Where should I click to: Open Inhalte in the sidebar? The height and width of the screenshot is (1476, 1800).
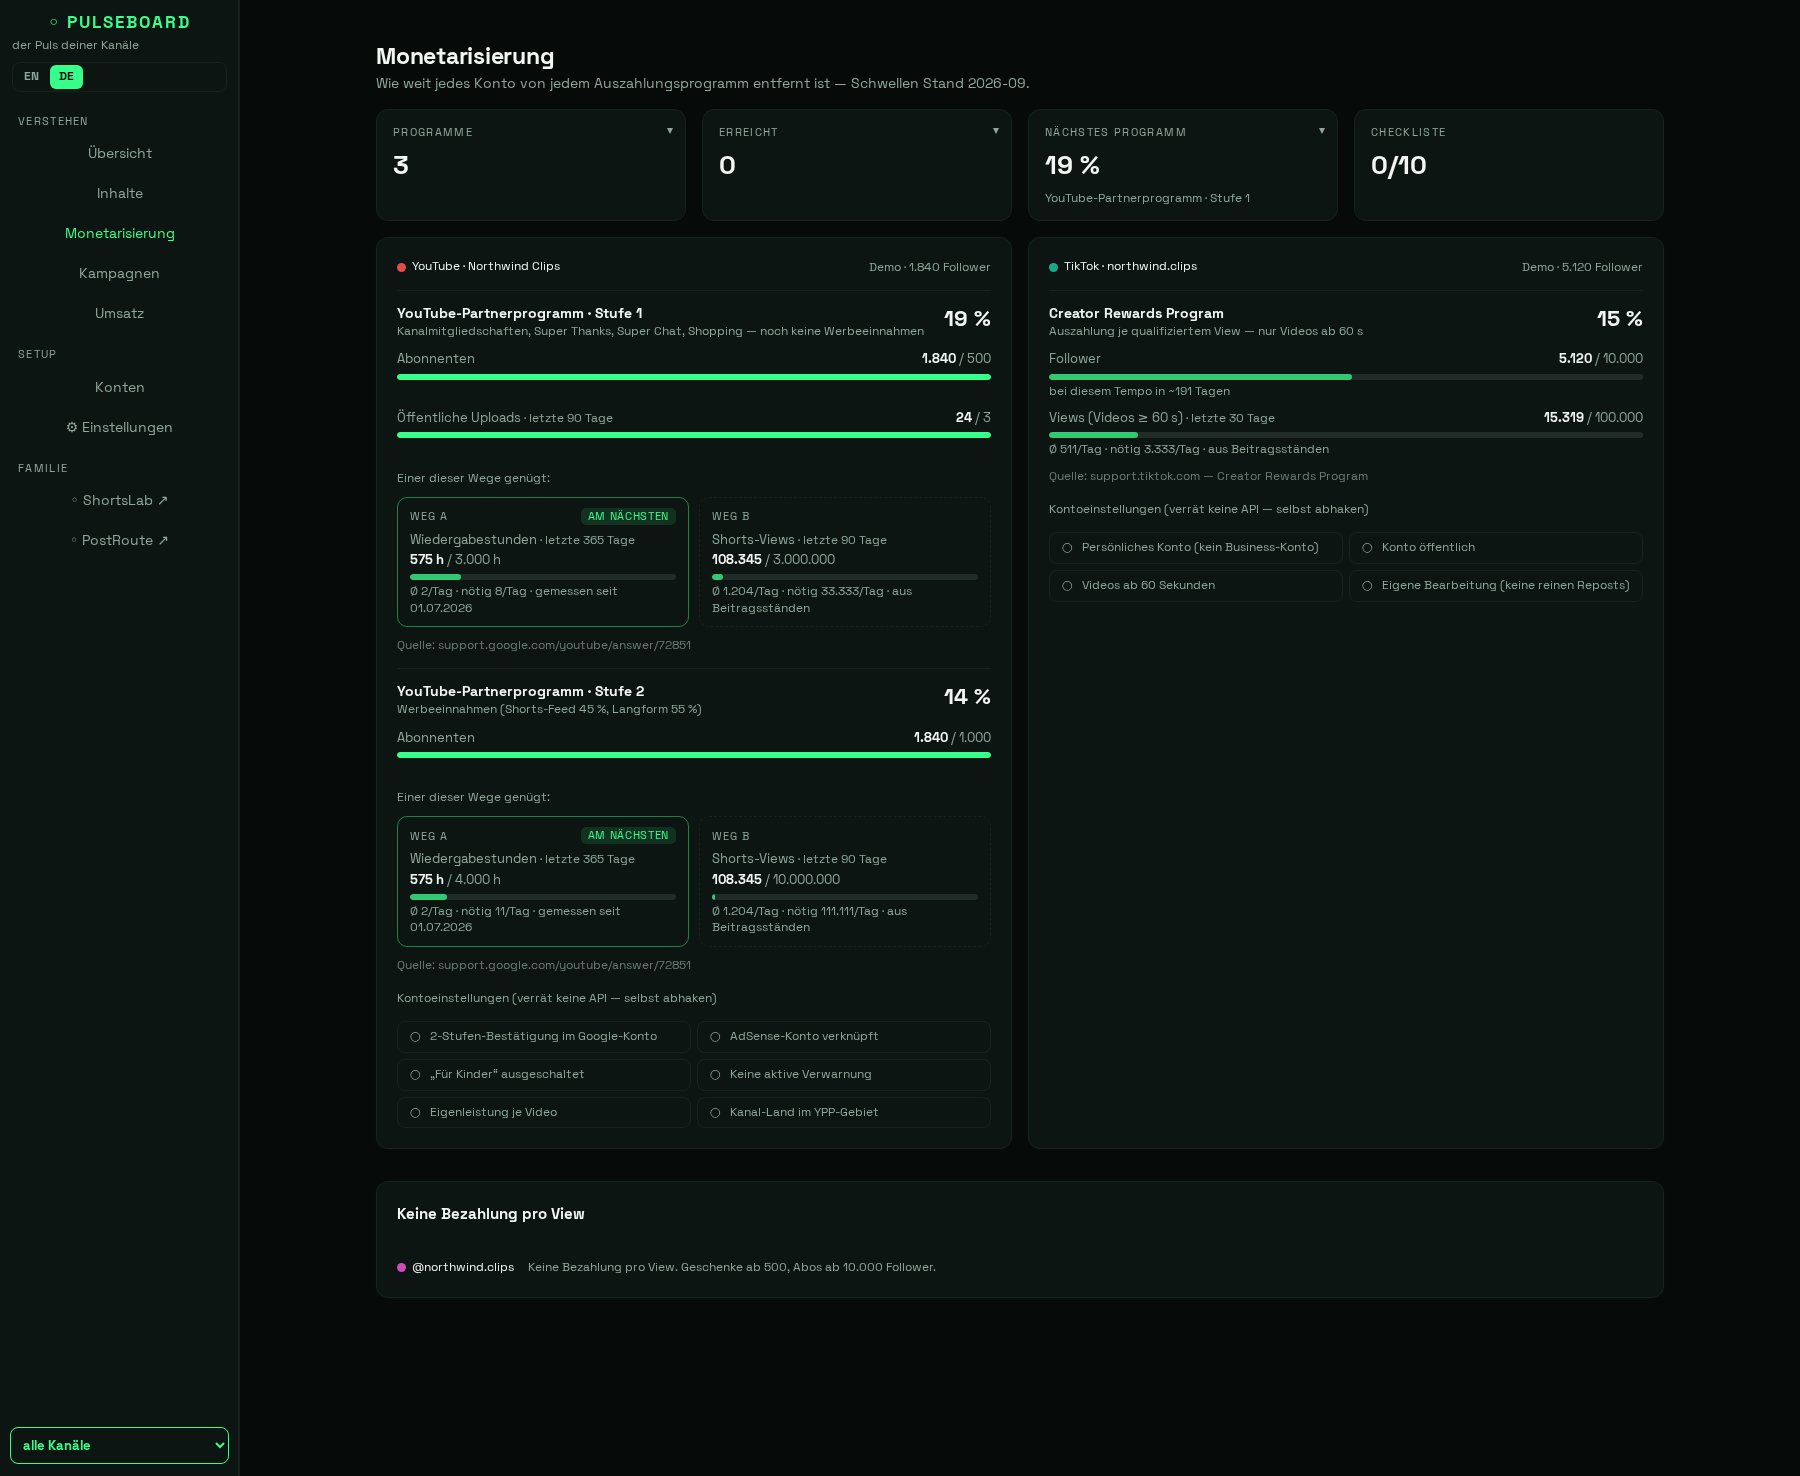click(x=120, y=193)
